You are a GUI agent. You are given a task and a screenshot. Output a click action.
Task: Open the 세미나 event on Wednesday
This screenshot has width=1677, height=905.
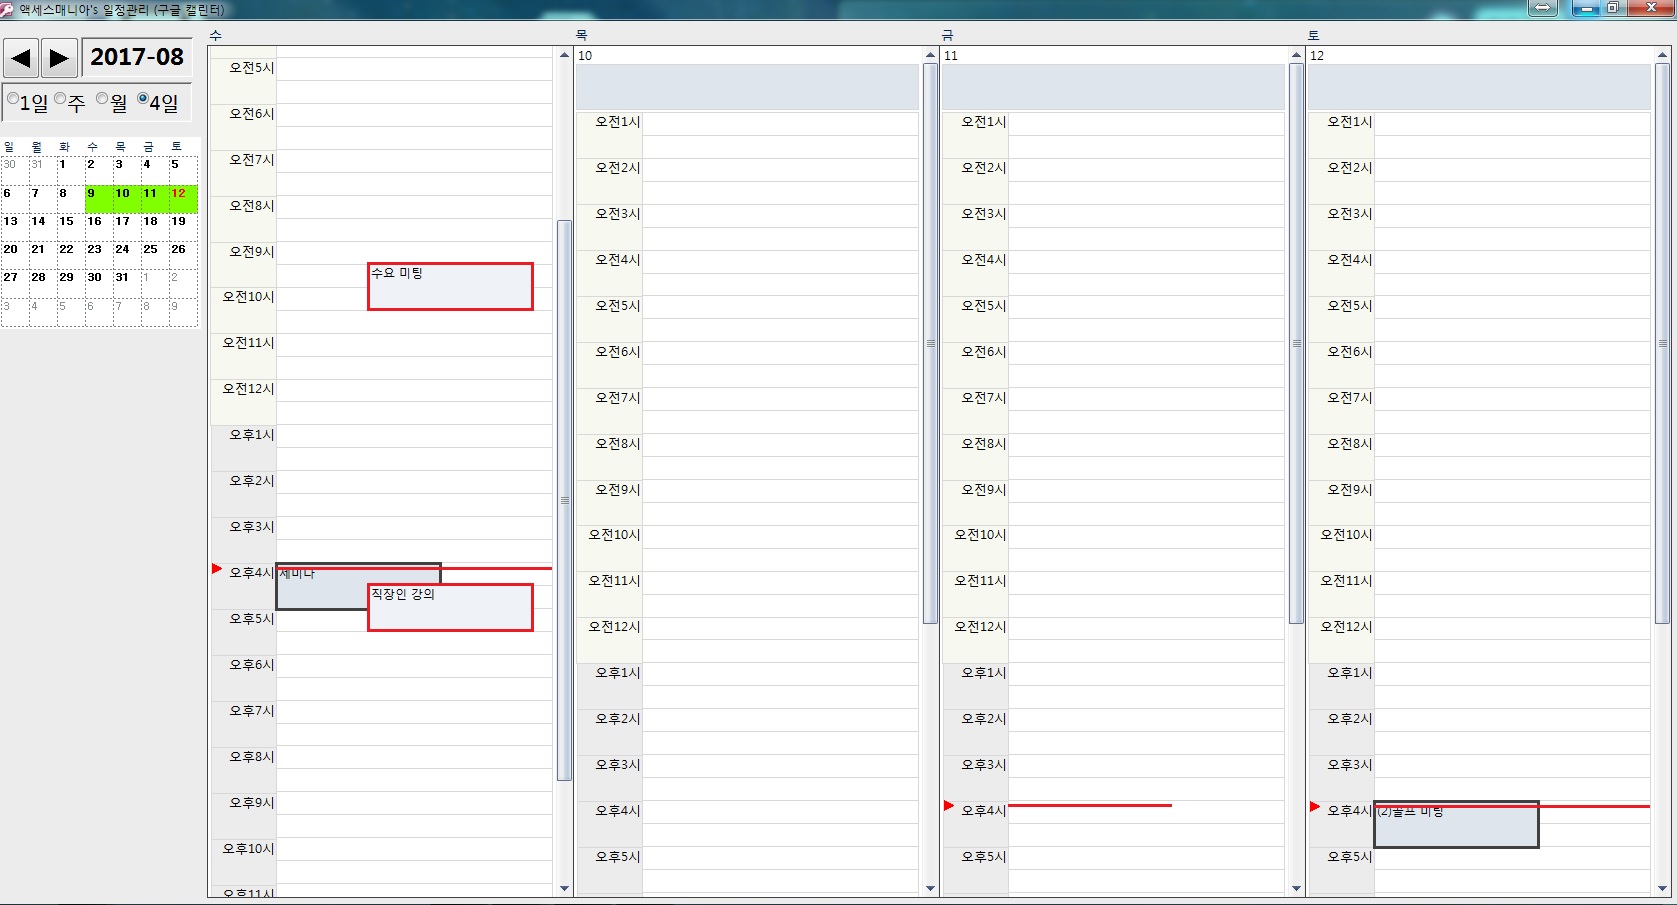coord(320,586)
